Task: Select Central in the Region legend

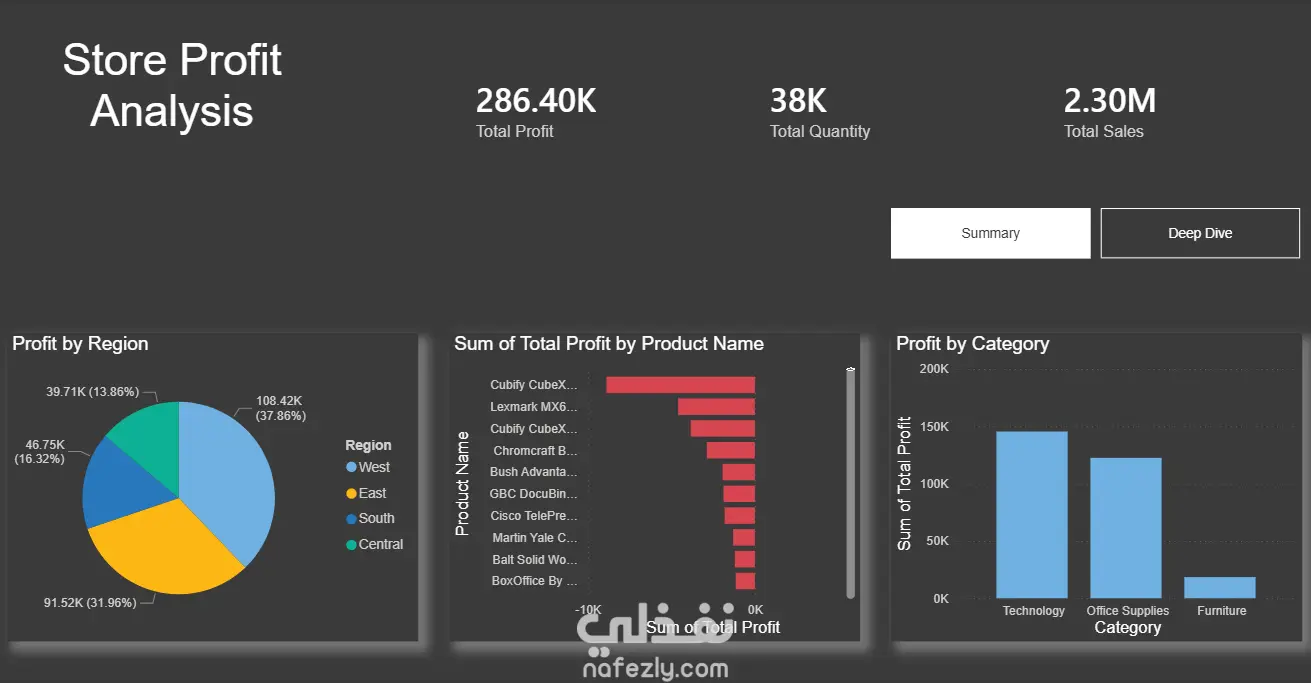Action: point(374,544)
